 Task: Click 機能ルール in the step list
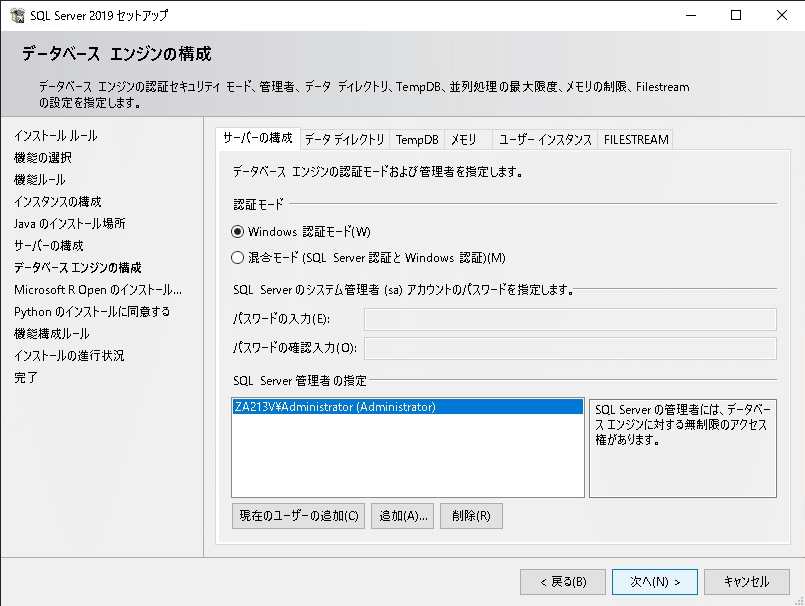click(40, 180)
